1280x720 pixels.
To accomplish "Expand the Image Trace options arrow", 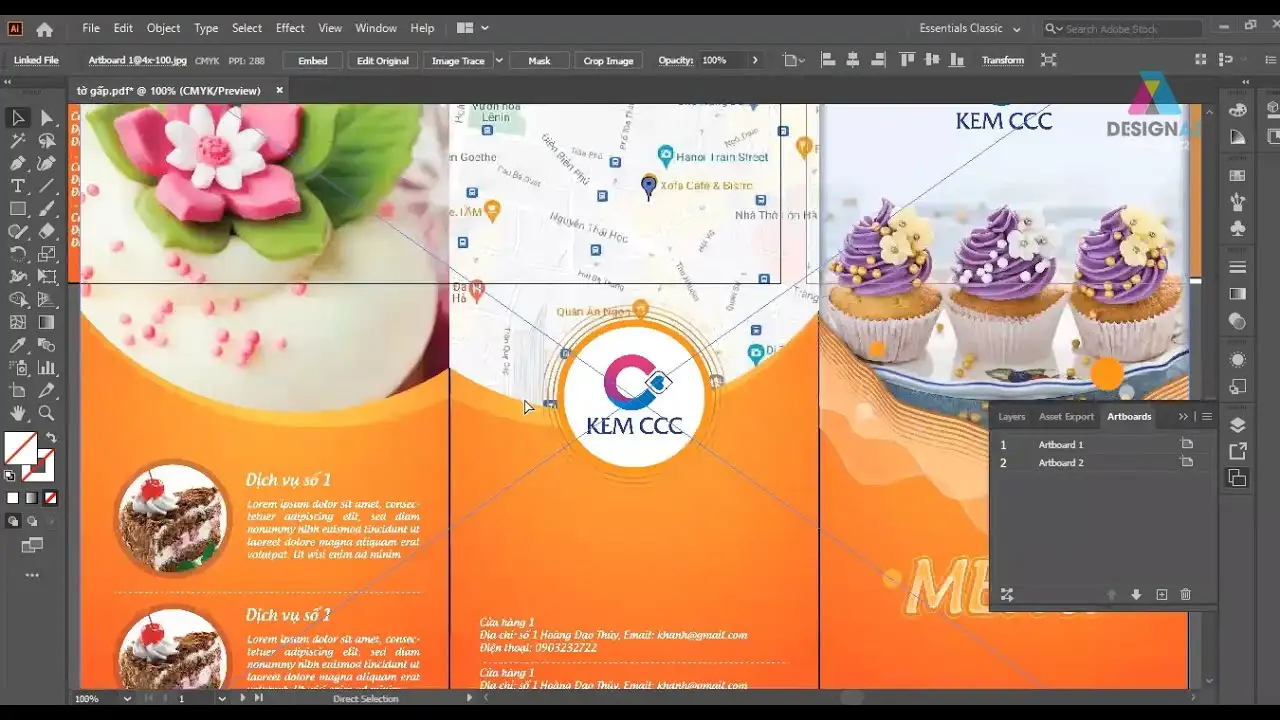I will coord(499,61).
